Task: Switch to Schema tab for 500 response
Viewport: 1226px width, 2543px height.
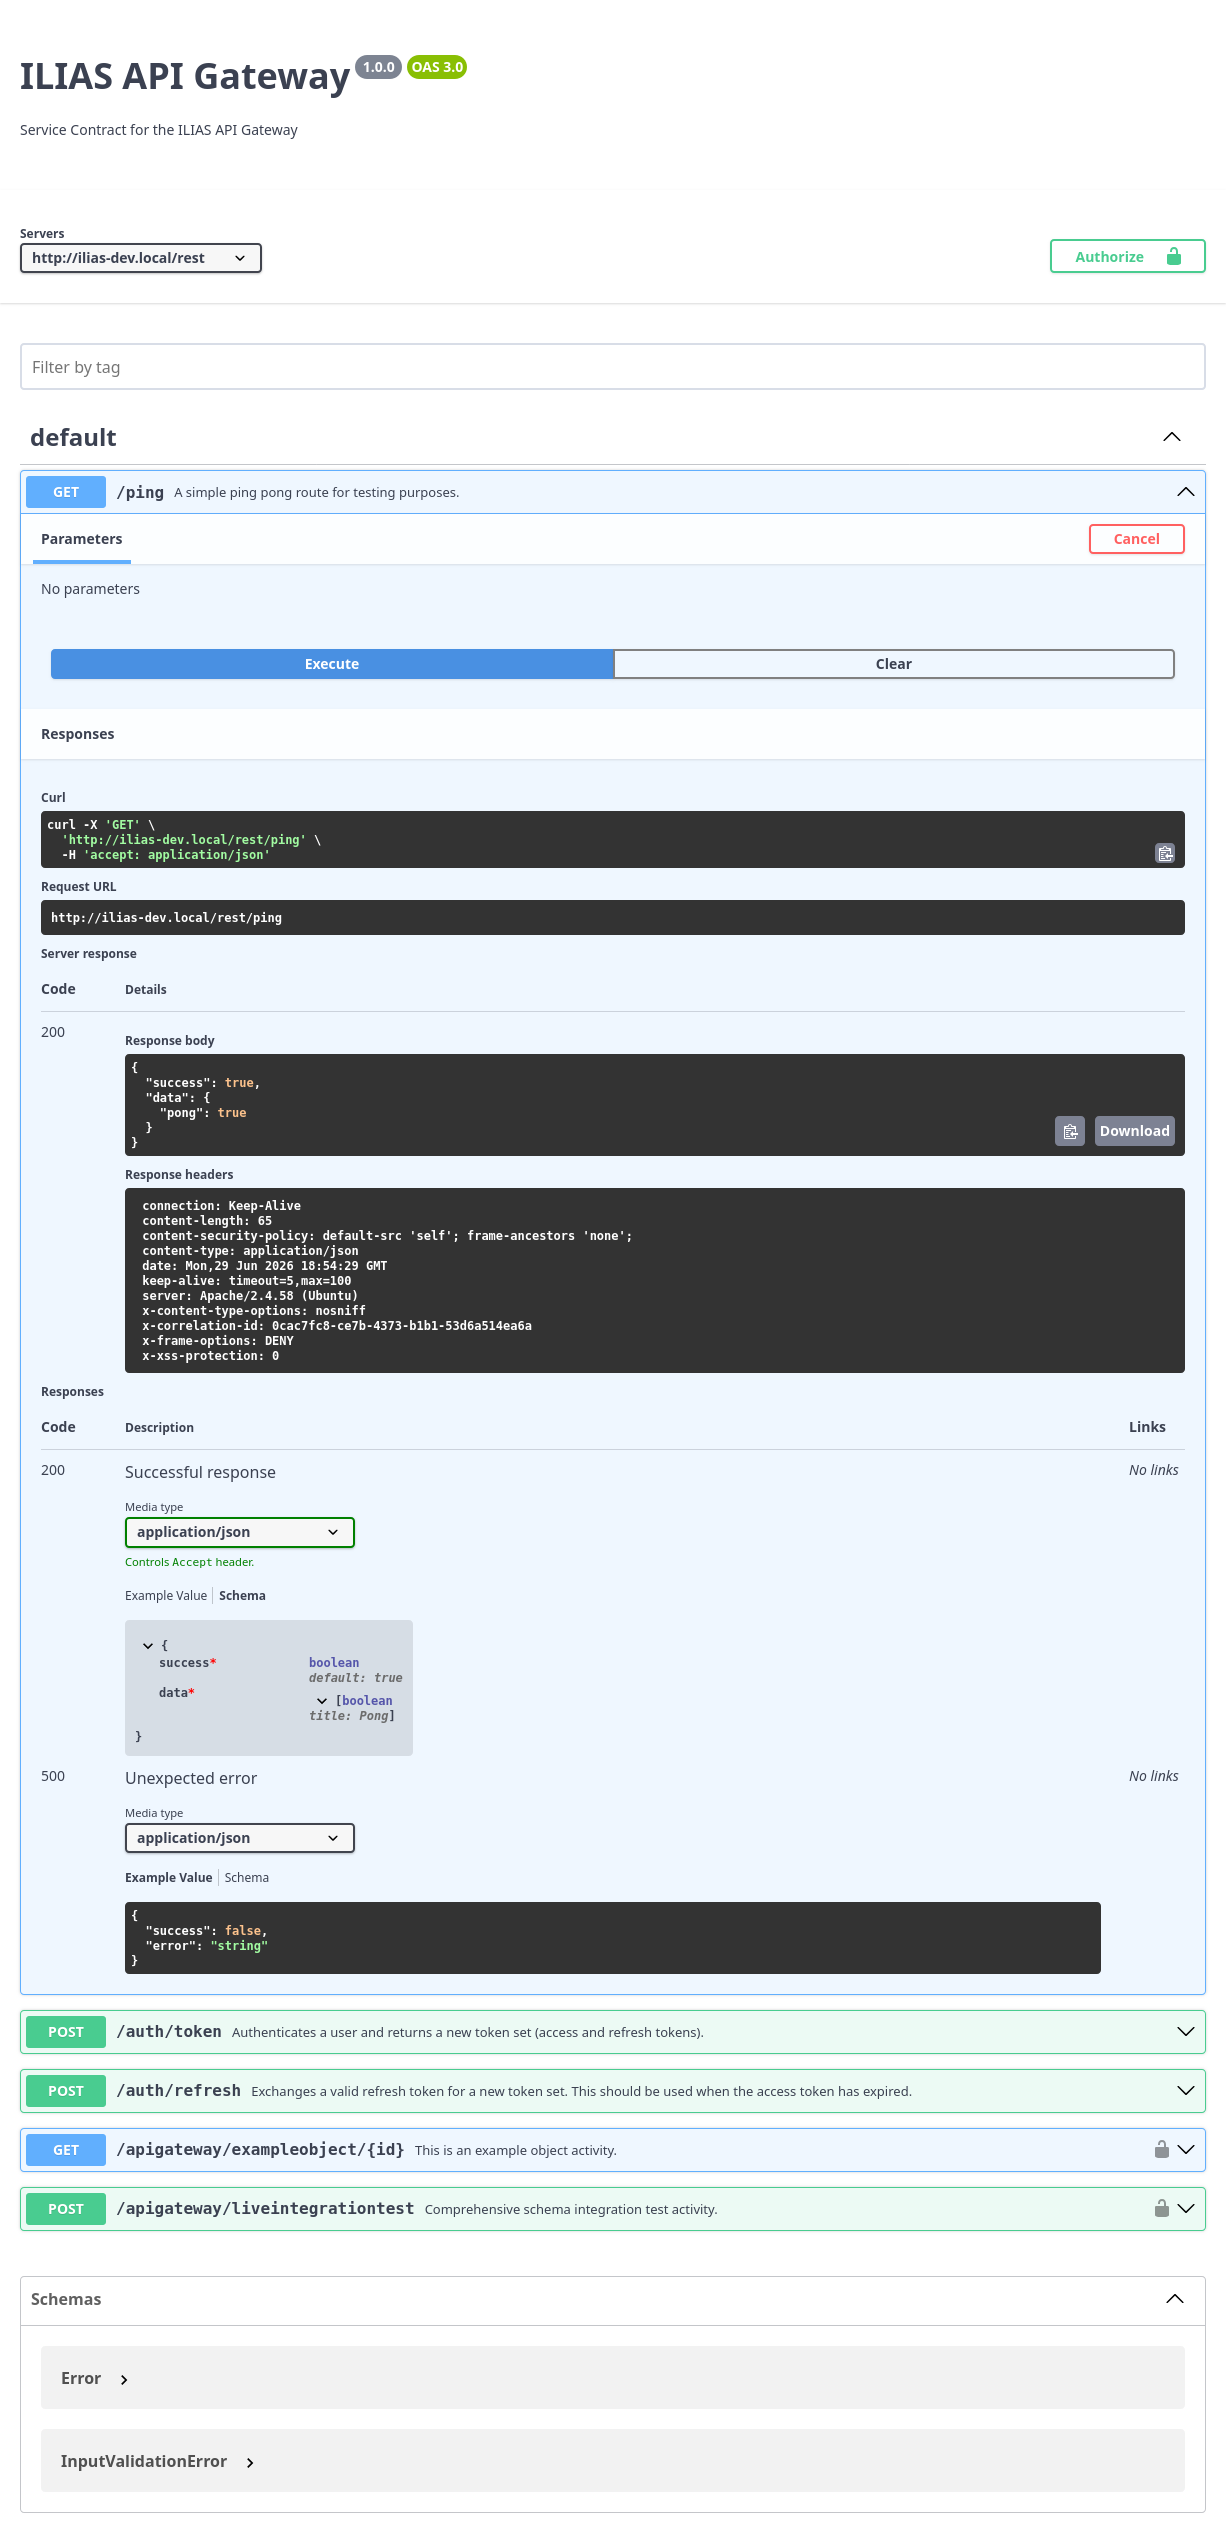Action: coord(247,1878)
